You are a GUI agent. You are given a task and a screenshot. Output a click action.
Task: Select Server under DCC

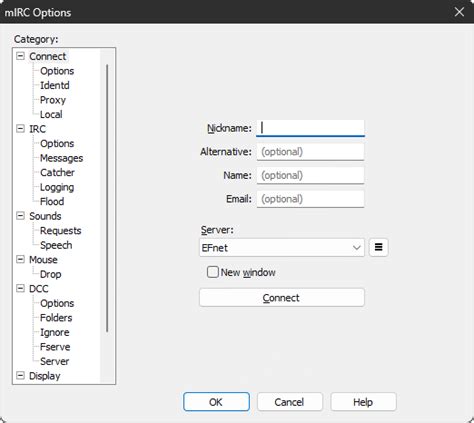[54, 361]
